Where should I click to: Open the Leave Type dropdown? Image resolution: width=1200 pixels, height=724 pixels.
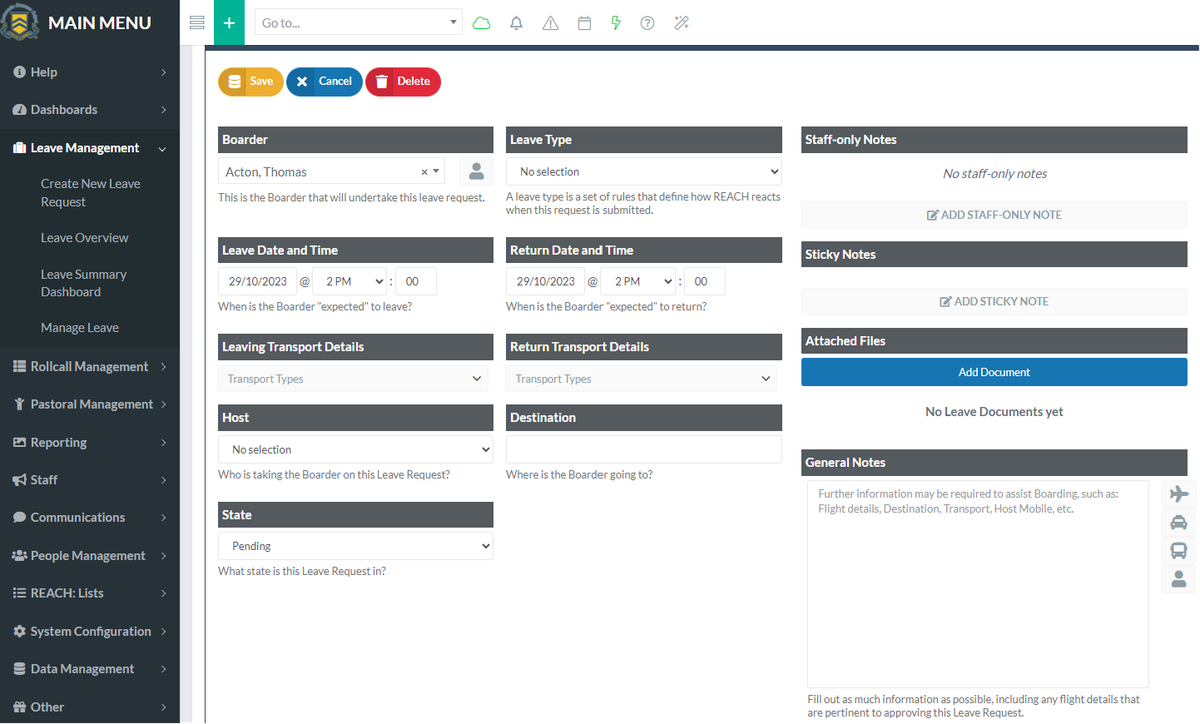point(643,172)
